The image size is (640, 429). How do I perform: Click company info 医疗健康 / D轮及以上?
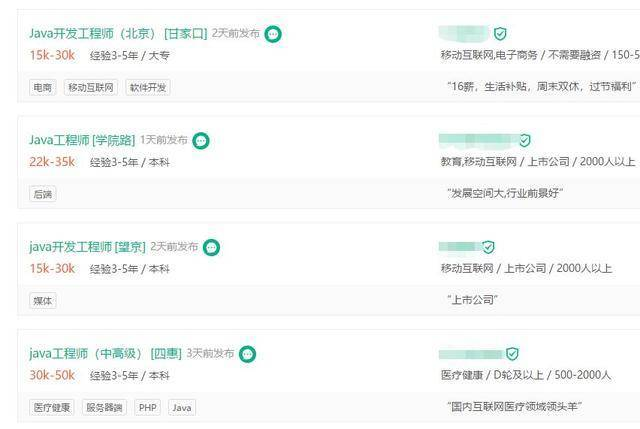[526, 375]
